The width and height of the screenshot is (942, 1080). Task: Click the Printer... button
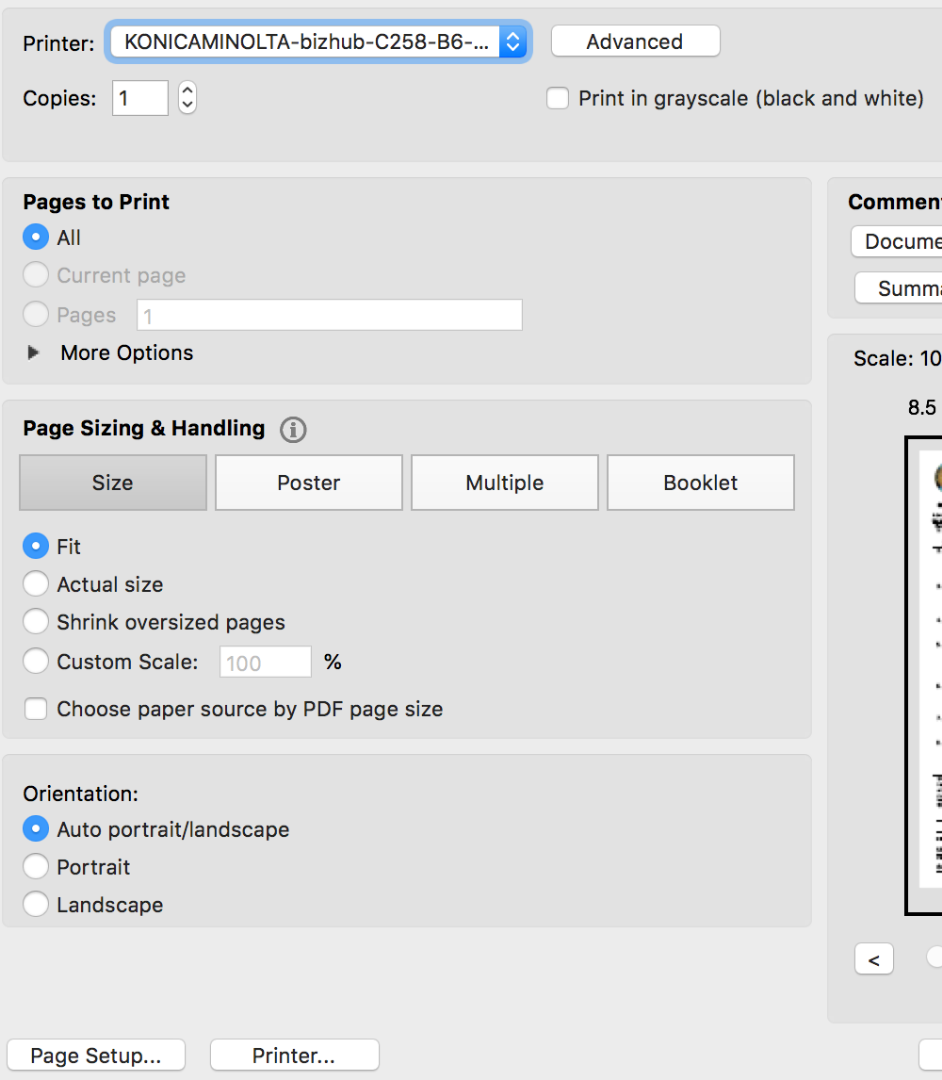click(294, 1056)
